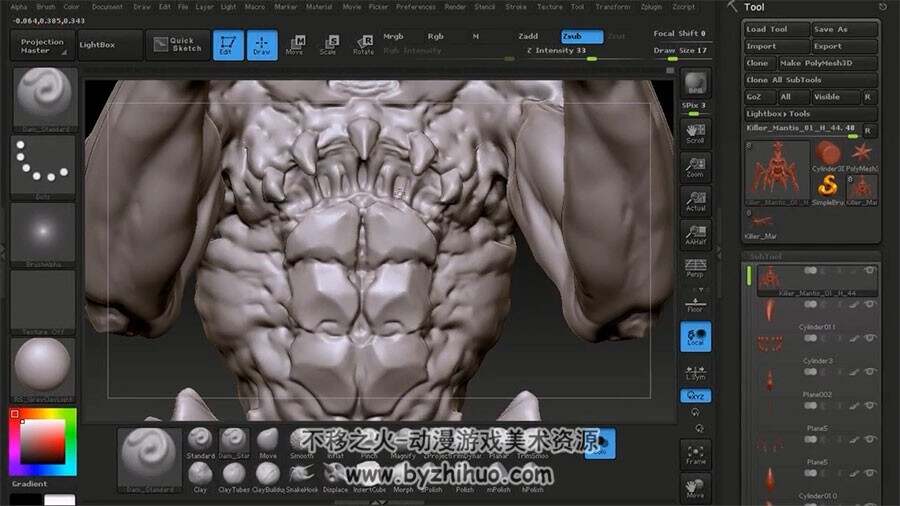Toggle Zsub
The width and height of the screenshot is (900, 506).
pos(581,36)
